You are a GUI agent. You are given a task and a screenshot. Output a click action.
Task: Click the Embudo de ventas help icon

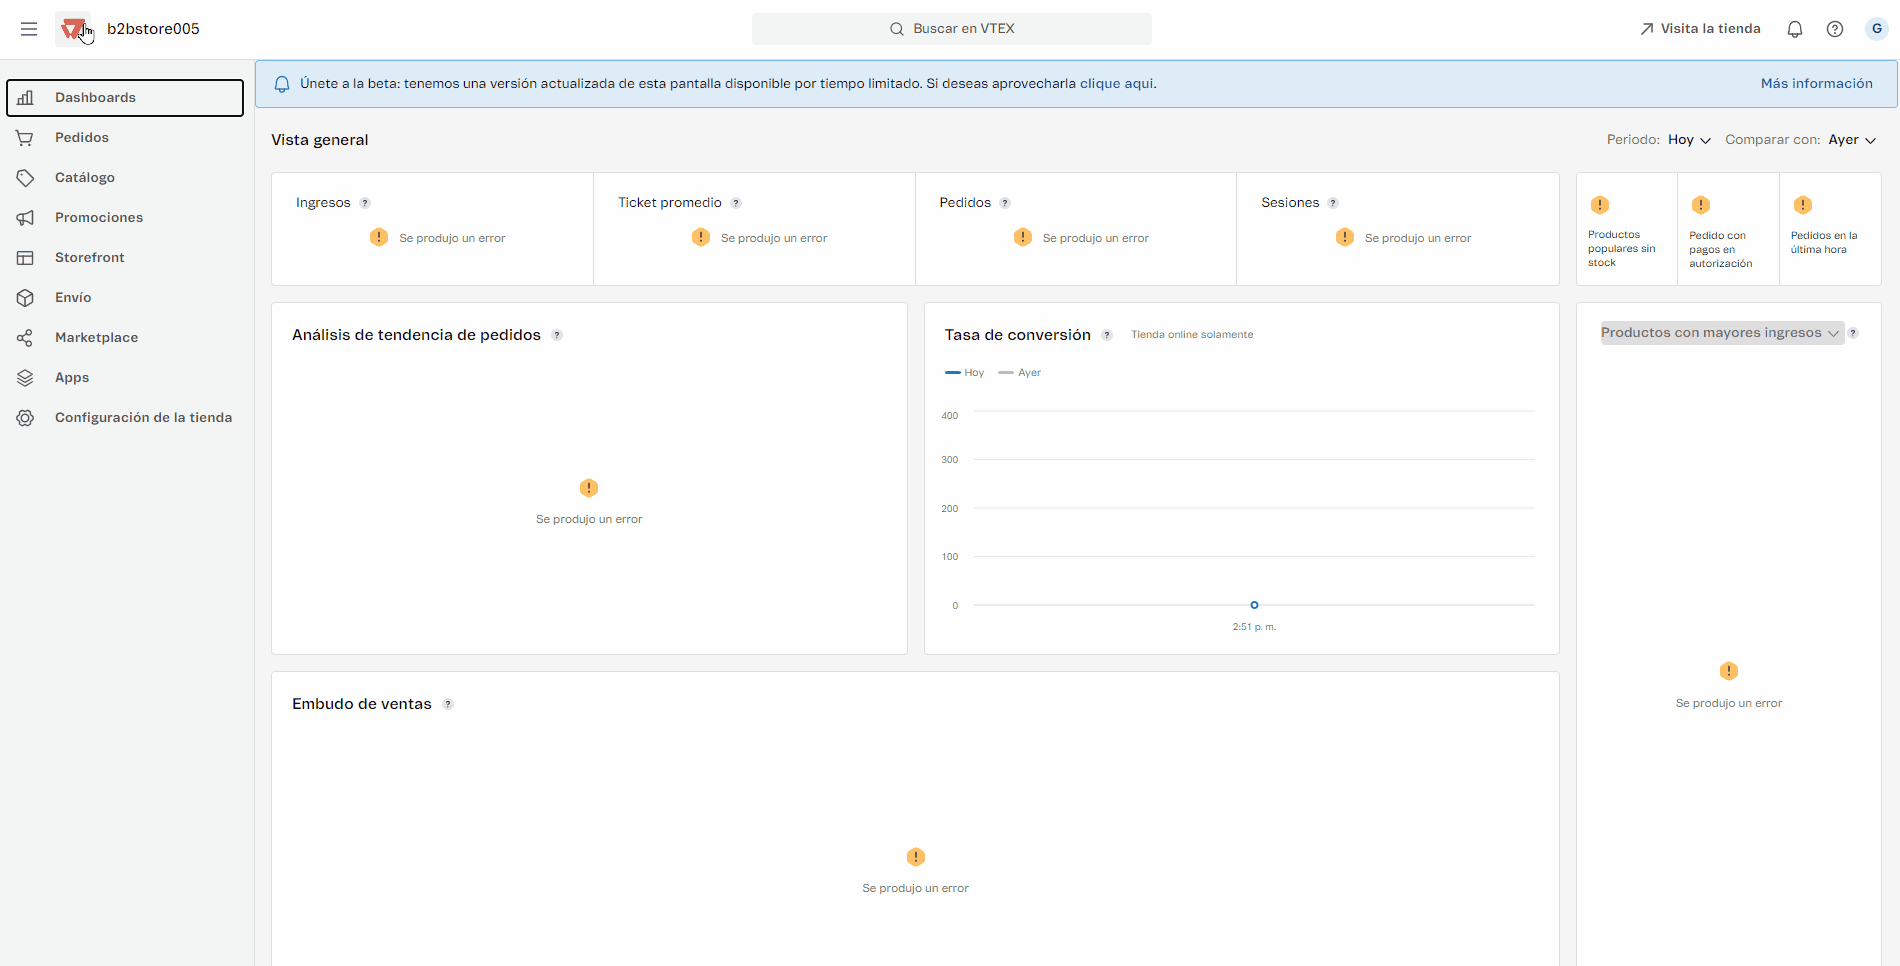tap(448, 704)
